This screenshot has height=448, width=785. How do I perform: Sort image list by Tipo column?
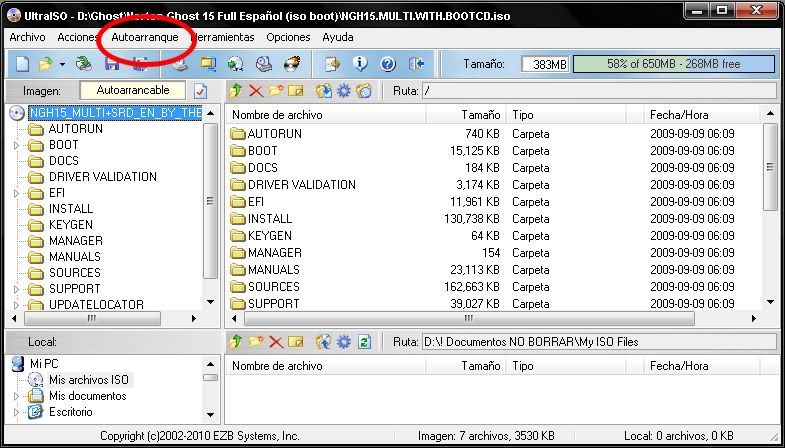pyautogui.click(x=566, y=115)
